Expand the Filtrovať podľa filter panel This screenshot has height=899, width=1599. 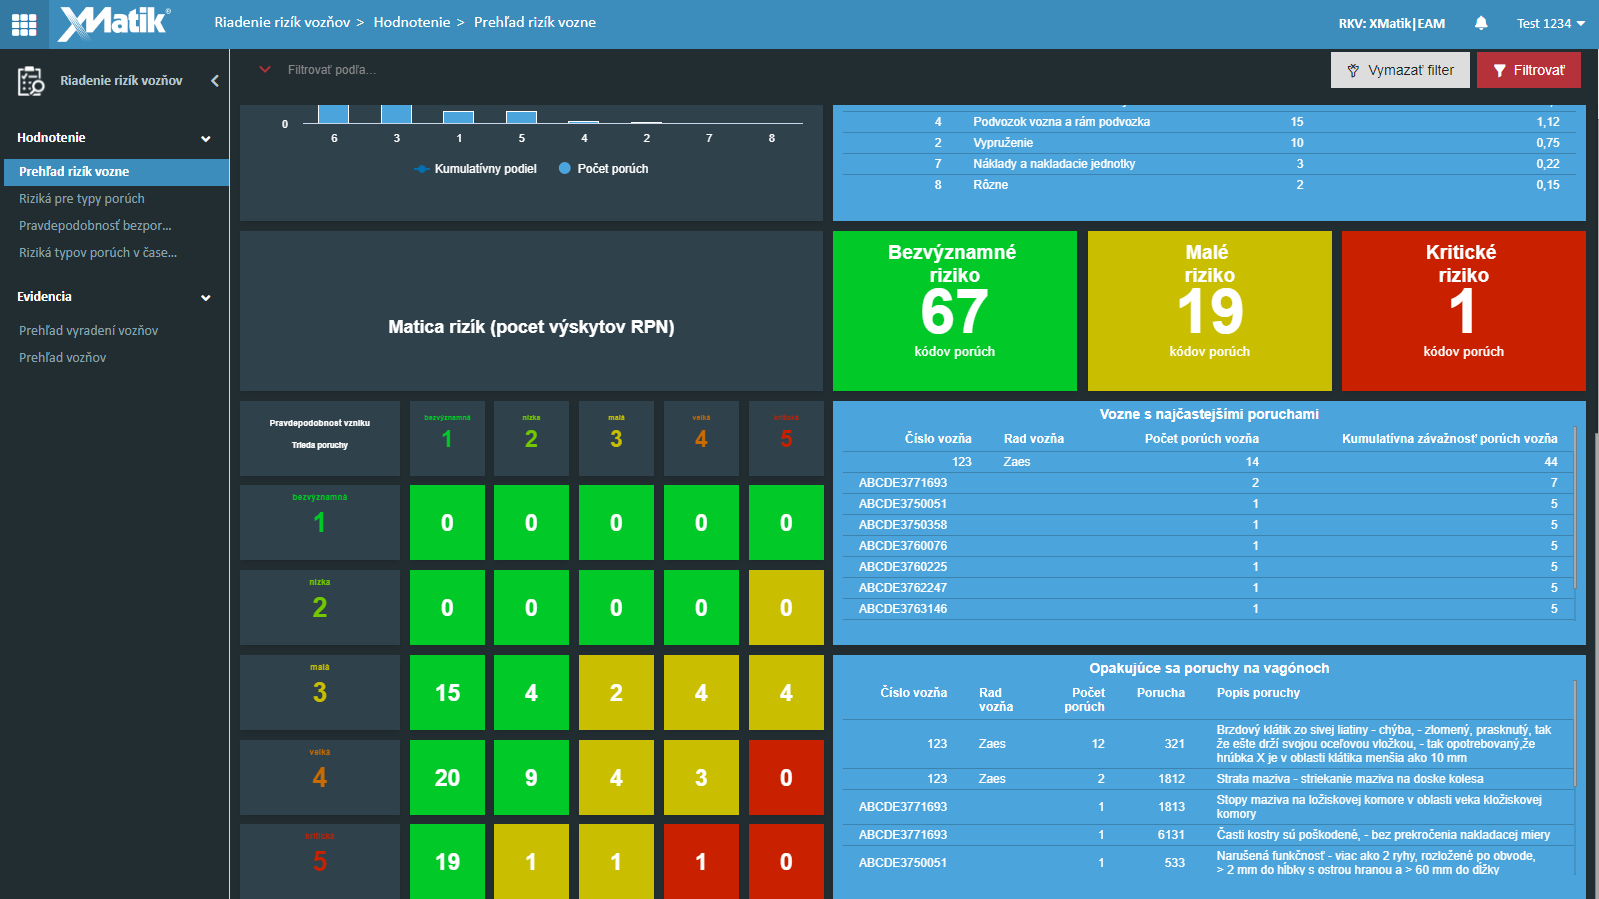265,70
